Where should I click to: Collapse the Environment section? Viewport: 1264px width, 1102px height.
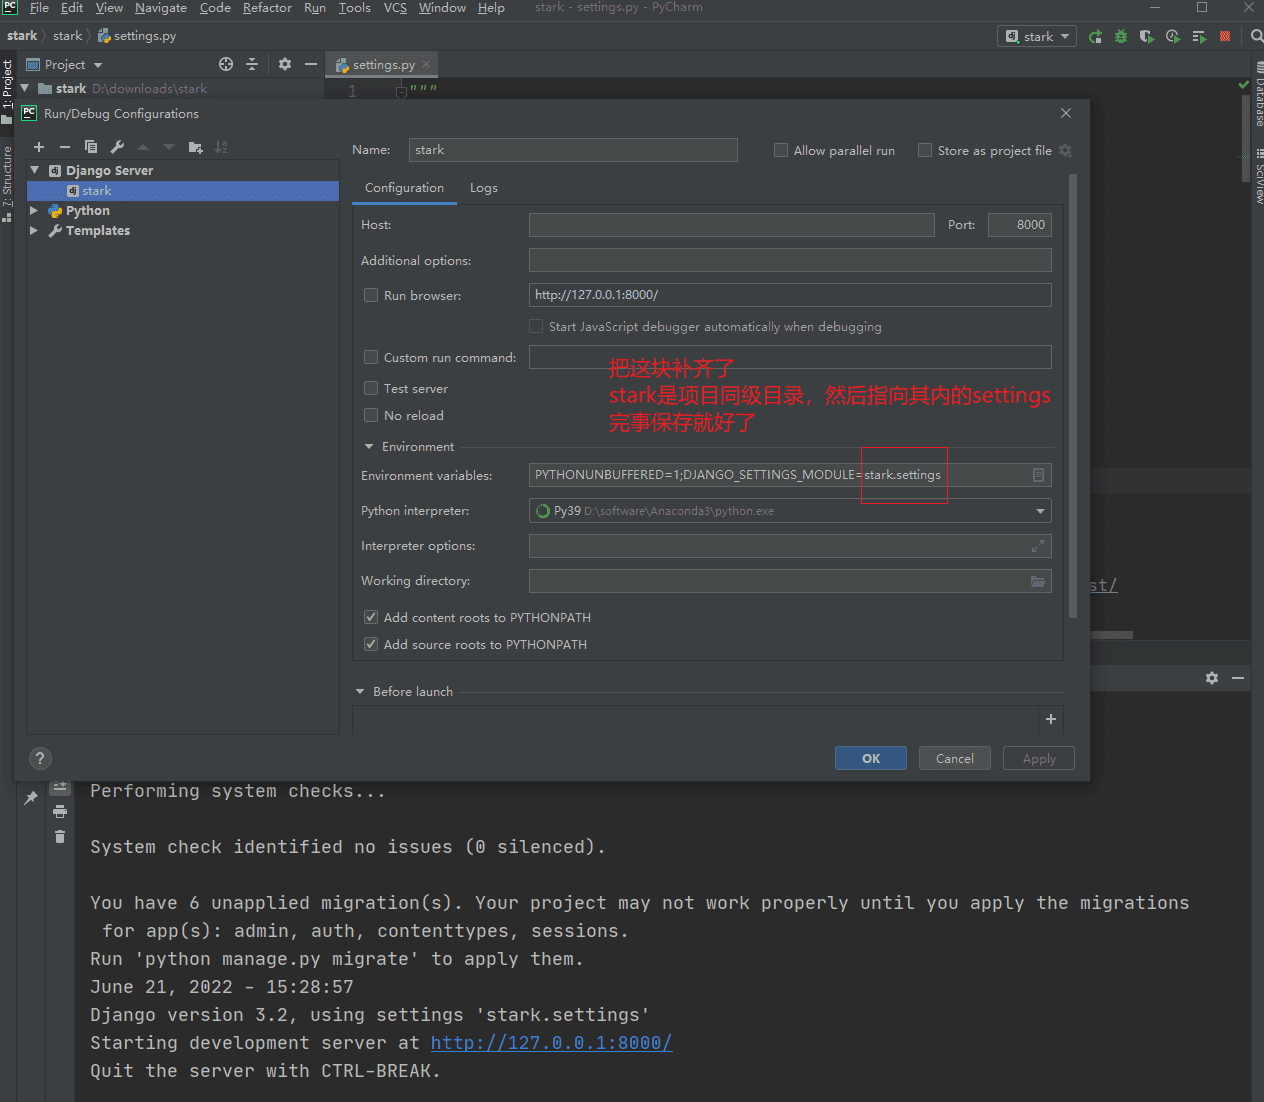(x=369, y=446)
